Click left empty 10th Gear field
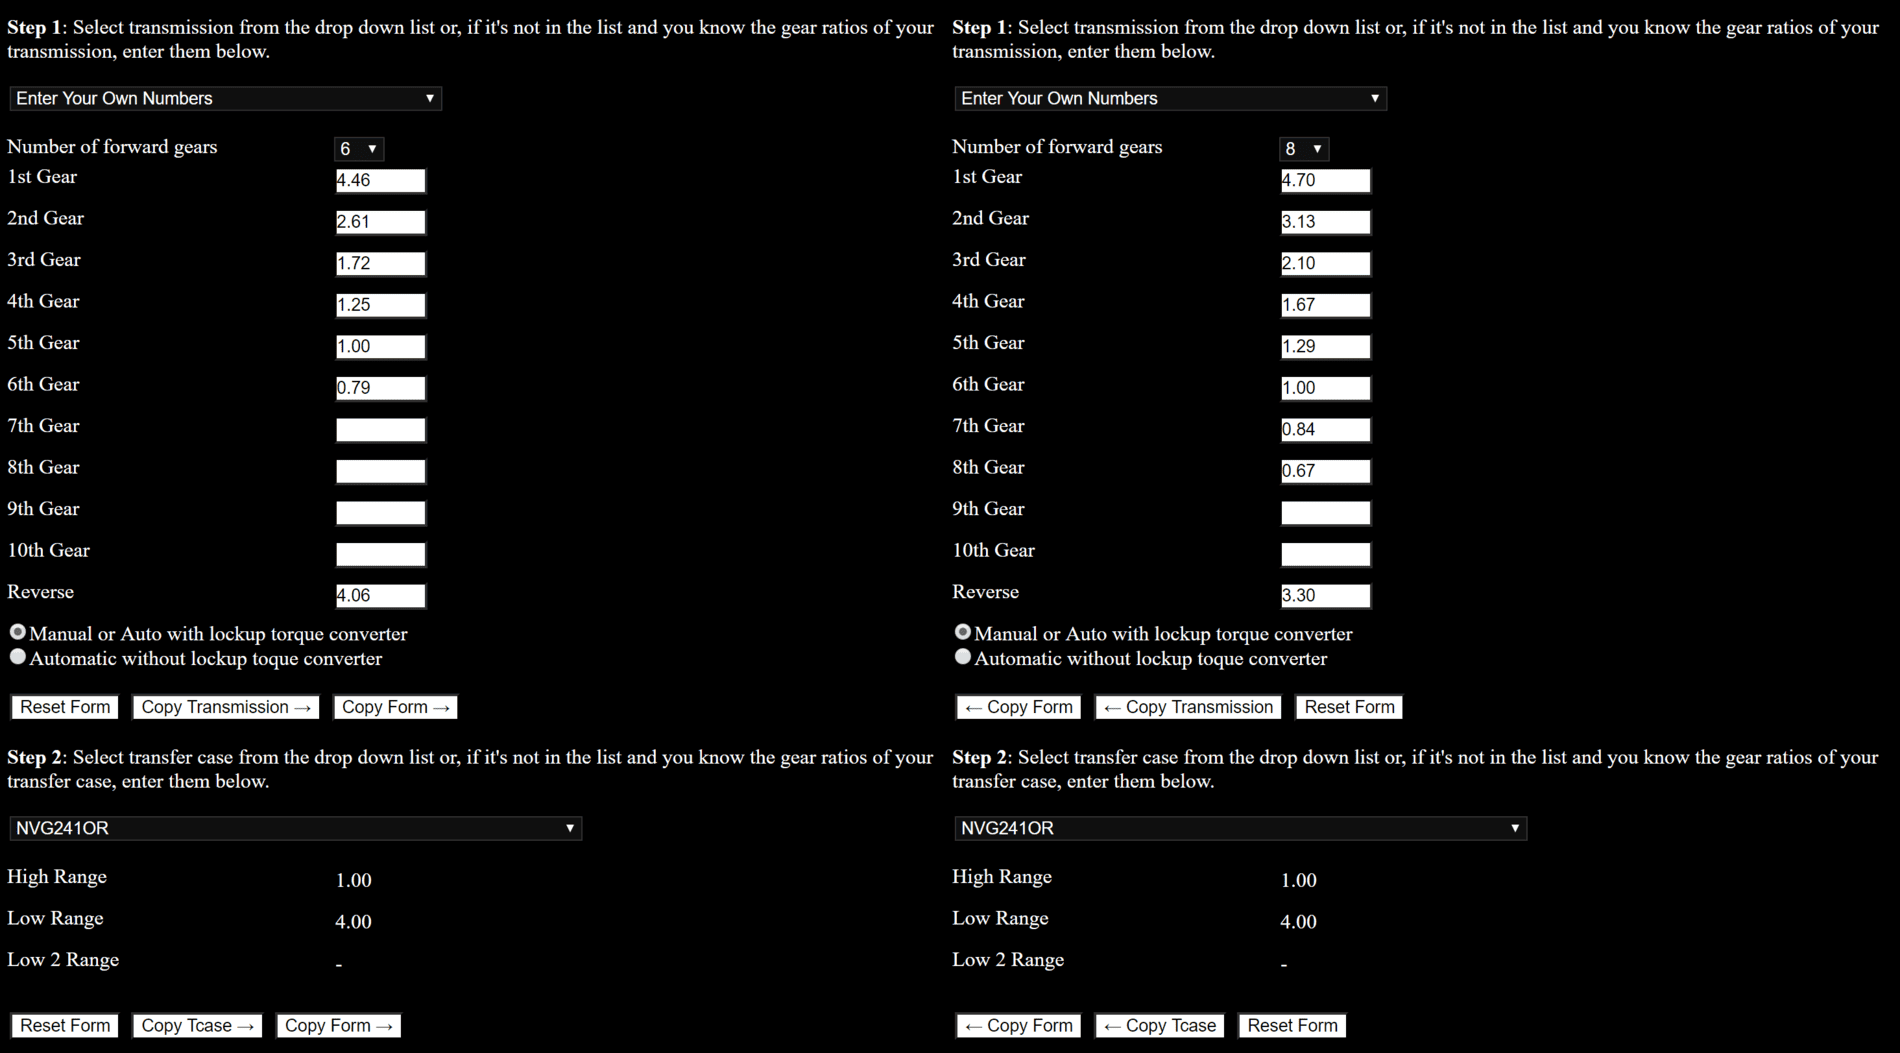The height and width of the screenshot is (1053, 1900). coord(380,554)
